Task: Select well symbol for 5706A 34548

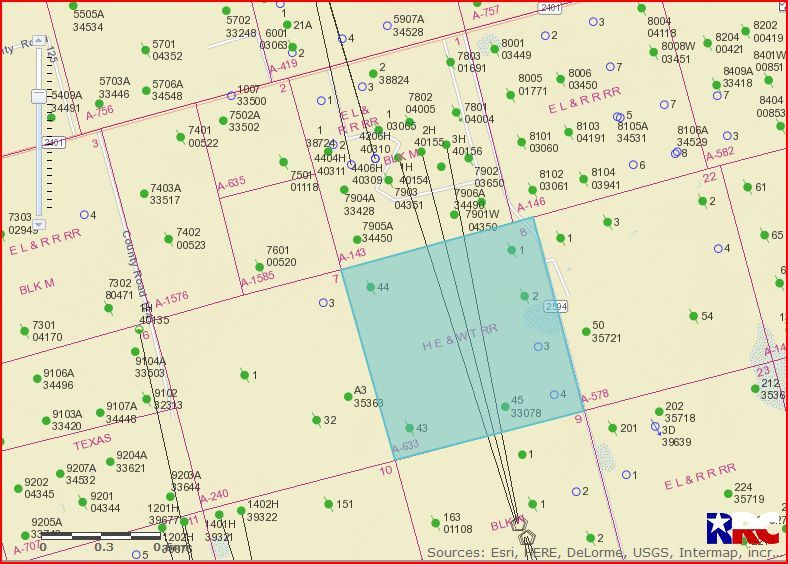Action: tap(146, 90)
